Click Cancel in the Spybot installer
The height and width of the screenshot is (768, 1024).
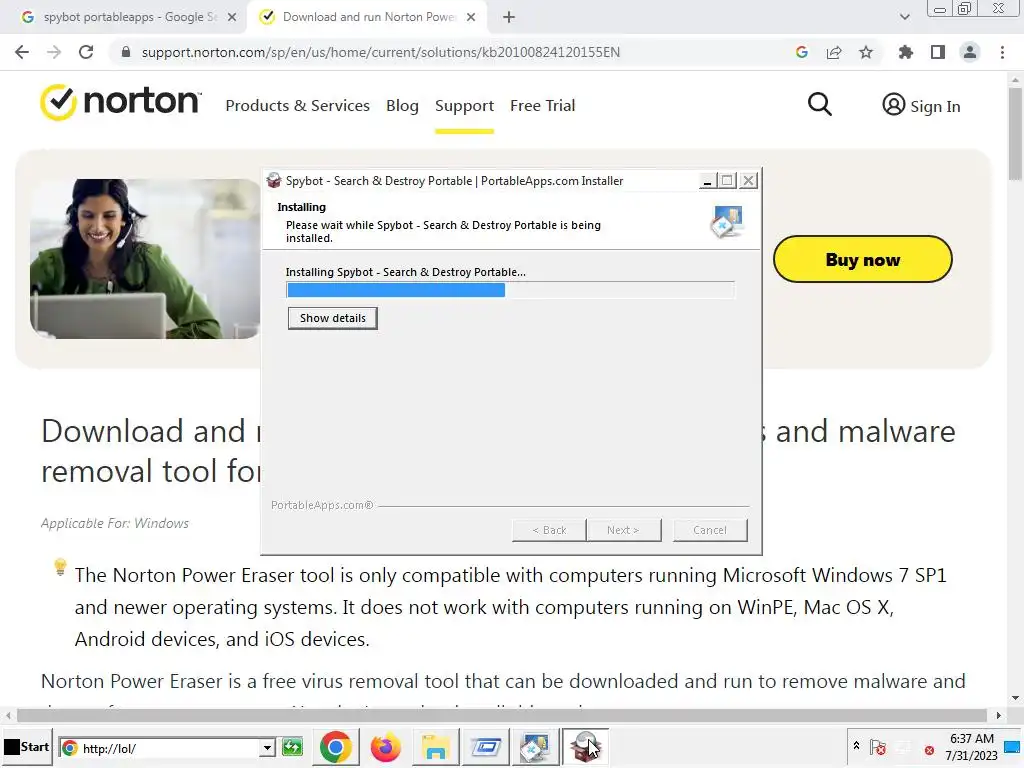[710, 530]
